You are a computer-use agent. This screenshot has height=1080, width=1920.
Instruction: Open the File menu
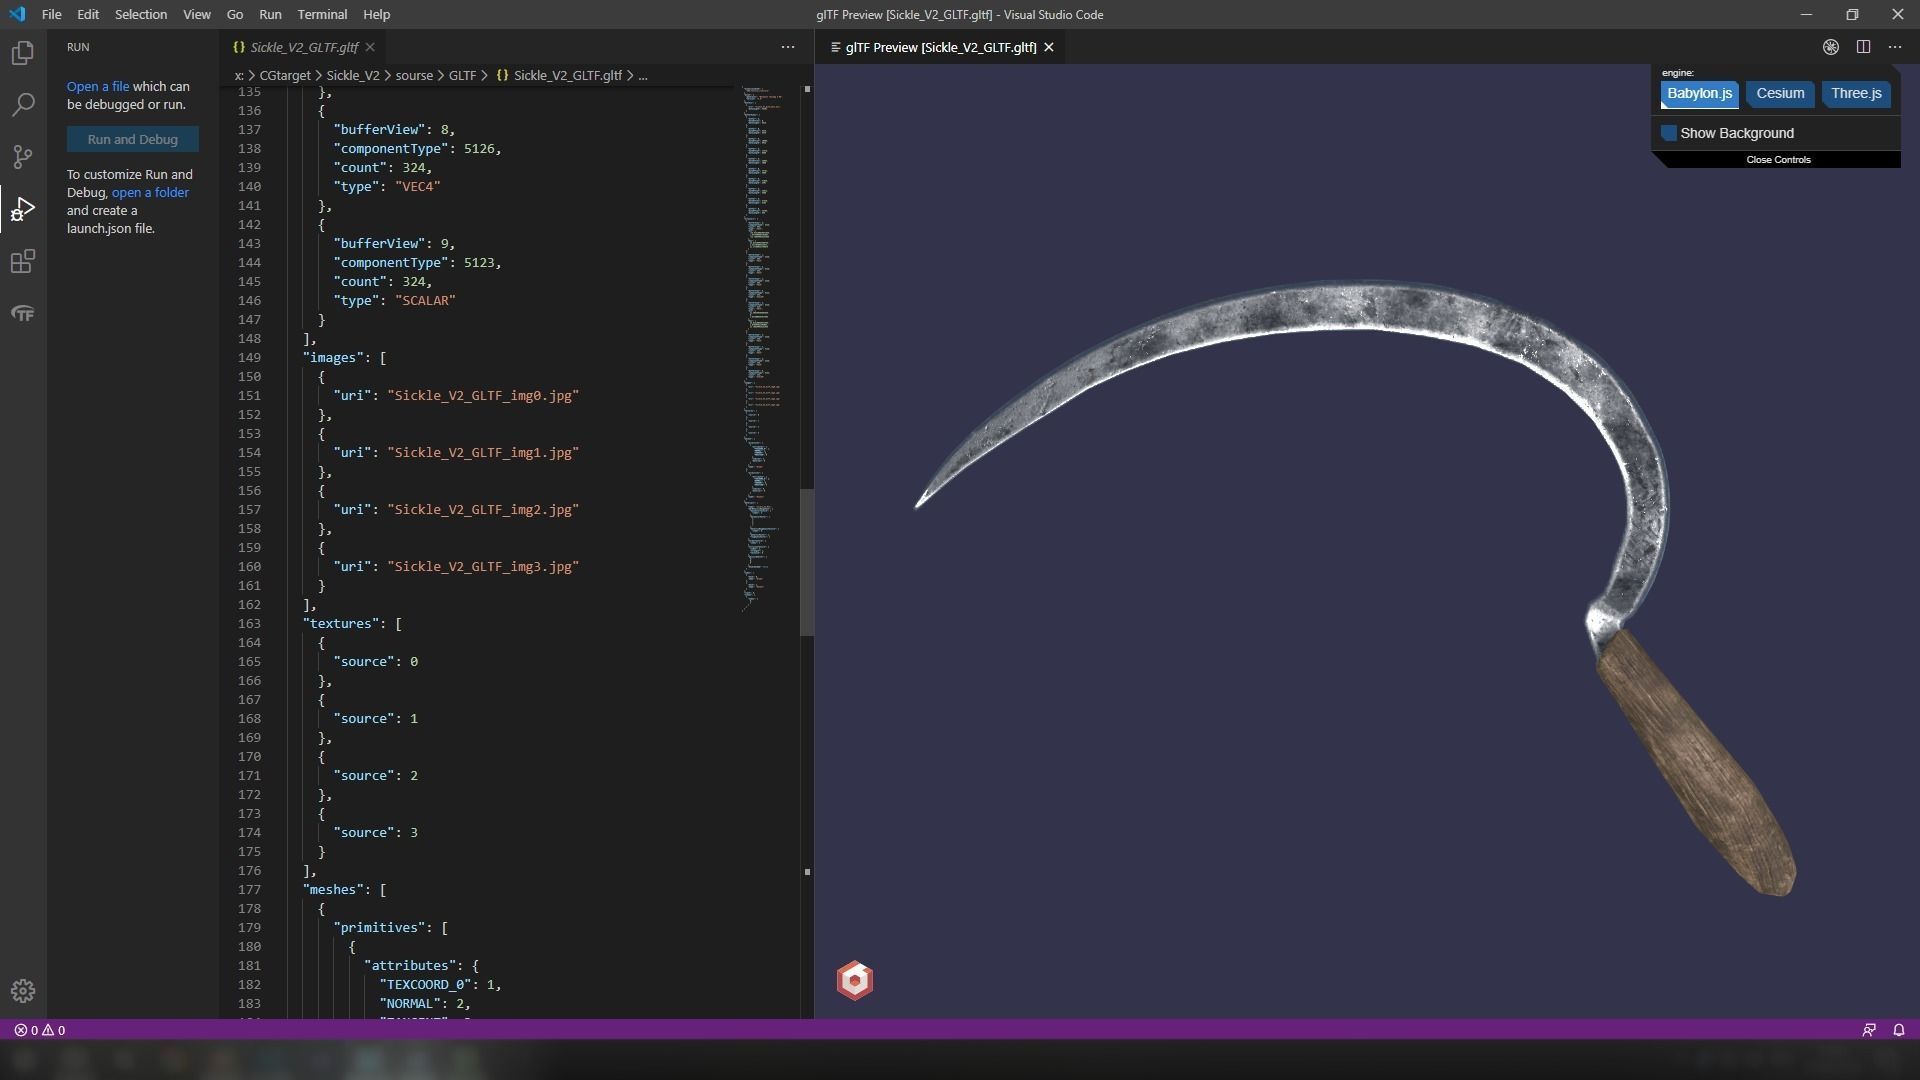(x=51, y=14)
